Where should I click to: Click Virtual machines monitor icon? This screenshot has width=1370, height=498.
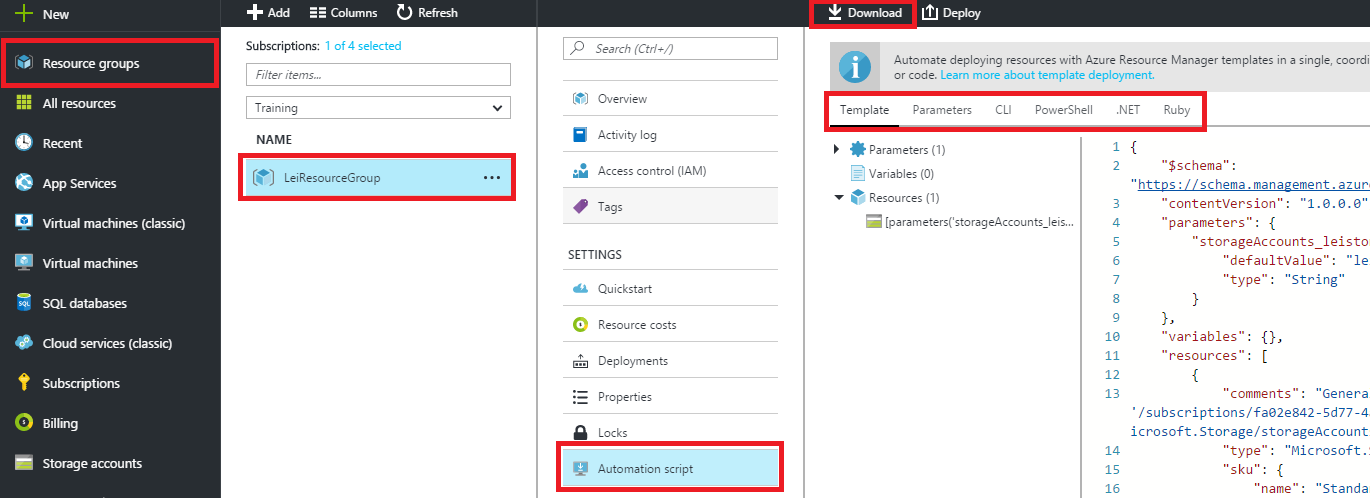click(x=24, y=263)
